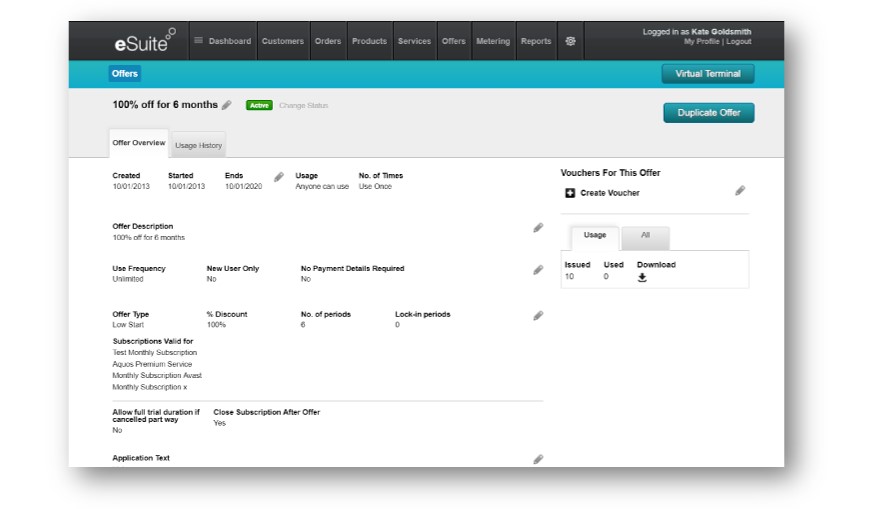874x509 pixels.
Task: Open the Dashboard menu item
Action: (222, 41)
